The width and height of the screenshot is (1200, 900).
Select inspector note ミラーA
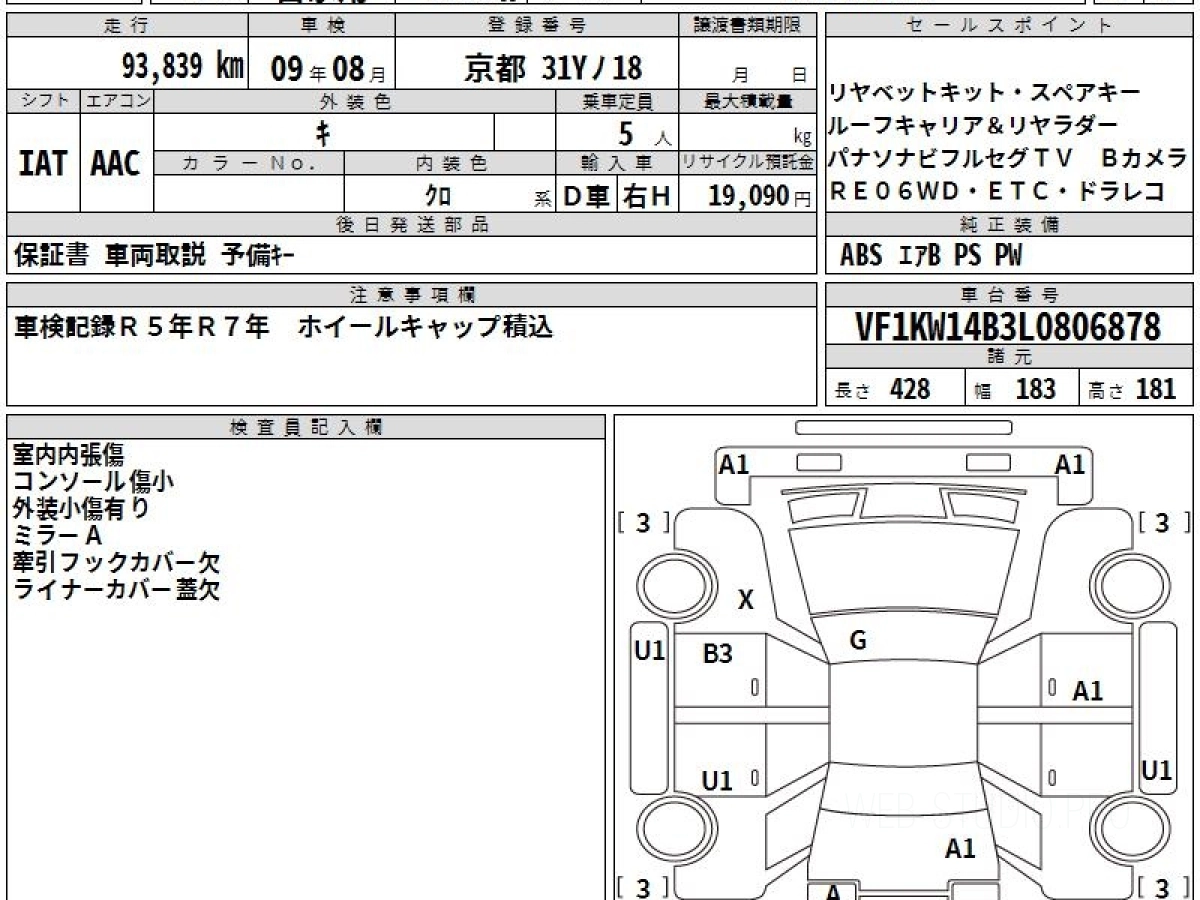point(57,536)
